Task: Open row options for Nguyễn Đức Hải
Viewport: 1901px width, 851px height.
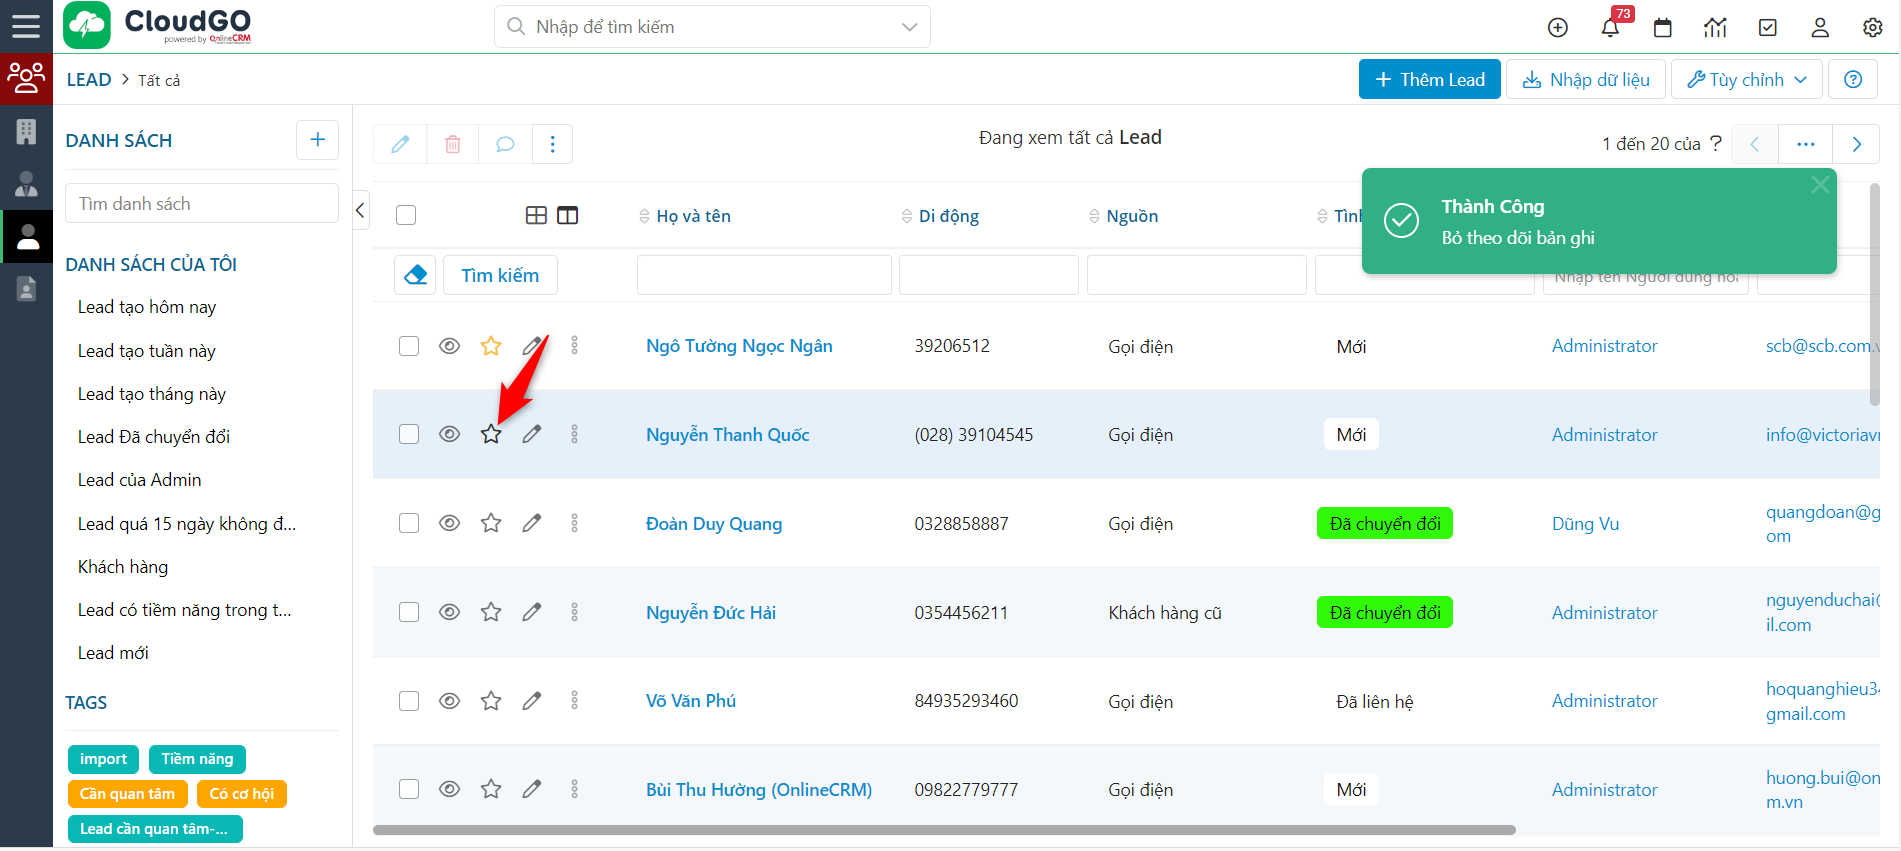Action: click(x=574, y=612)
